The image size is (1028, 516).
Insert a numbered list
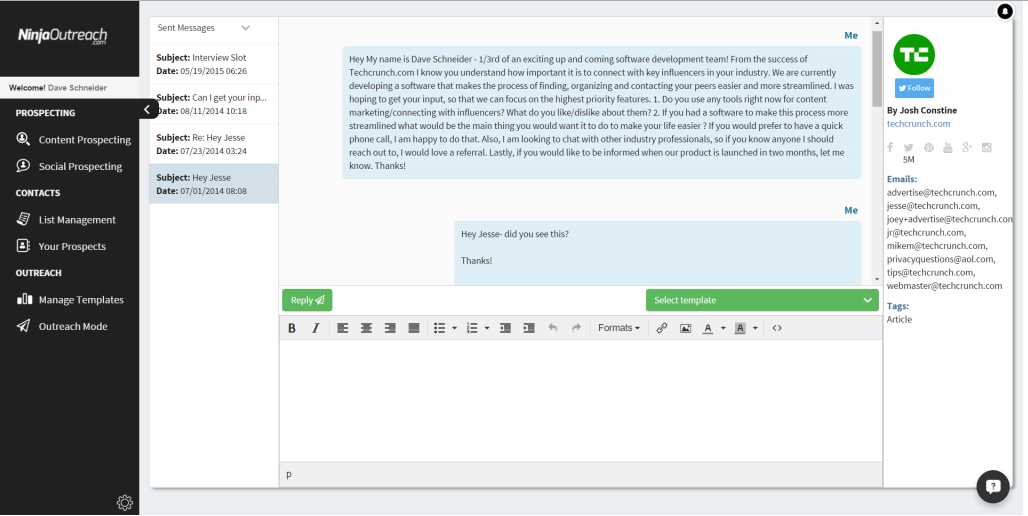(x=472, y=328)
